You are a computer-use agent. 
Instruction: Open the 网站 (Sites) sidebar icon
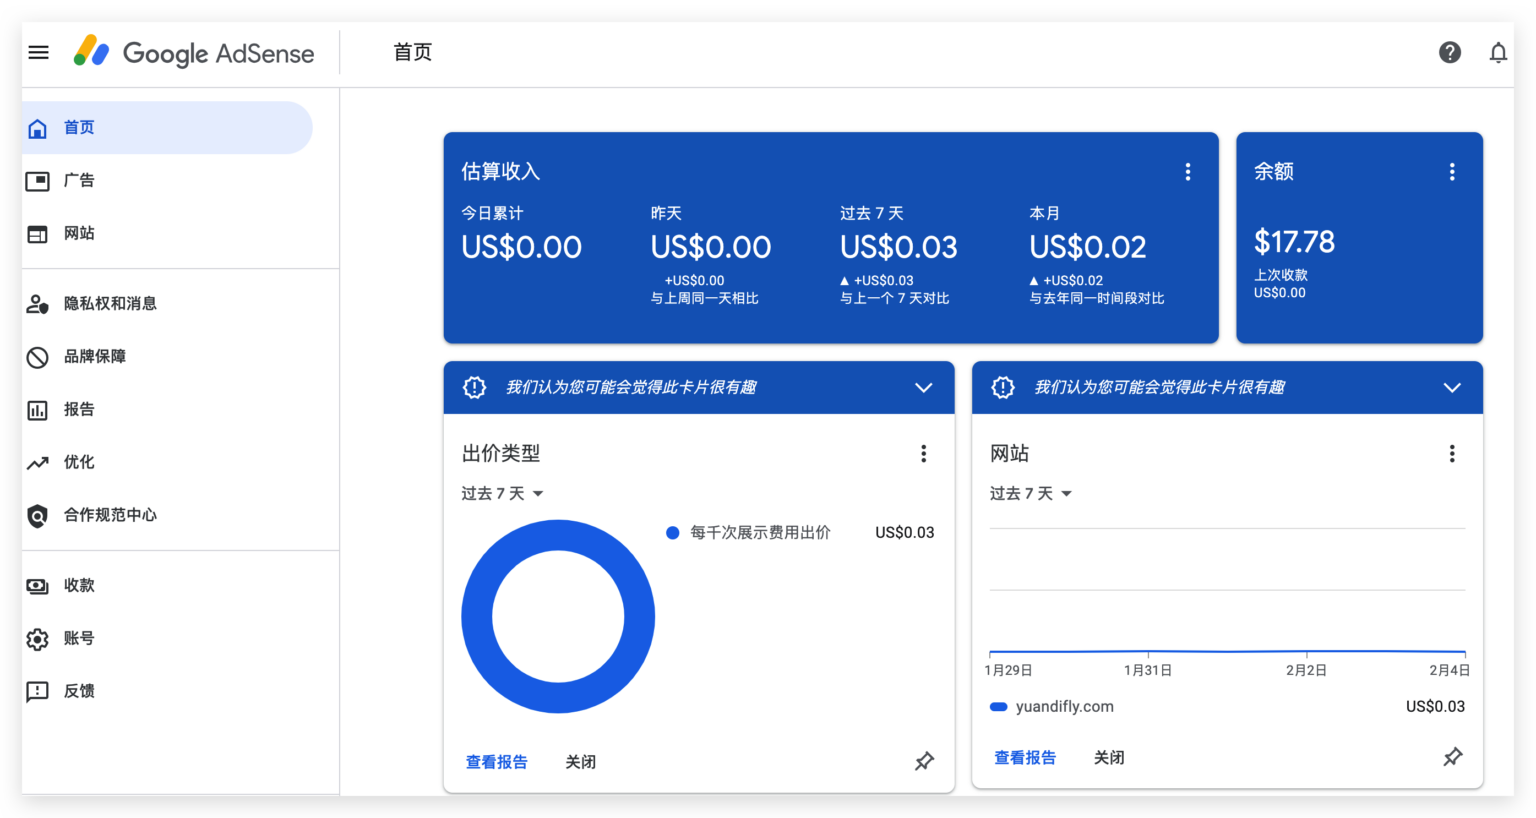pyautogui.click(x=36, y=233)
